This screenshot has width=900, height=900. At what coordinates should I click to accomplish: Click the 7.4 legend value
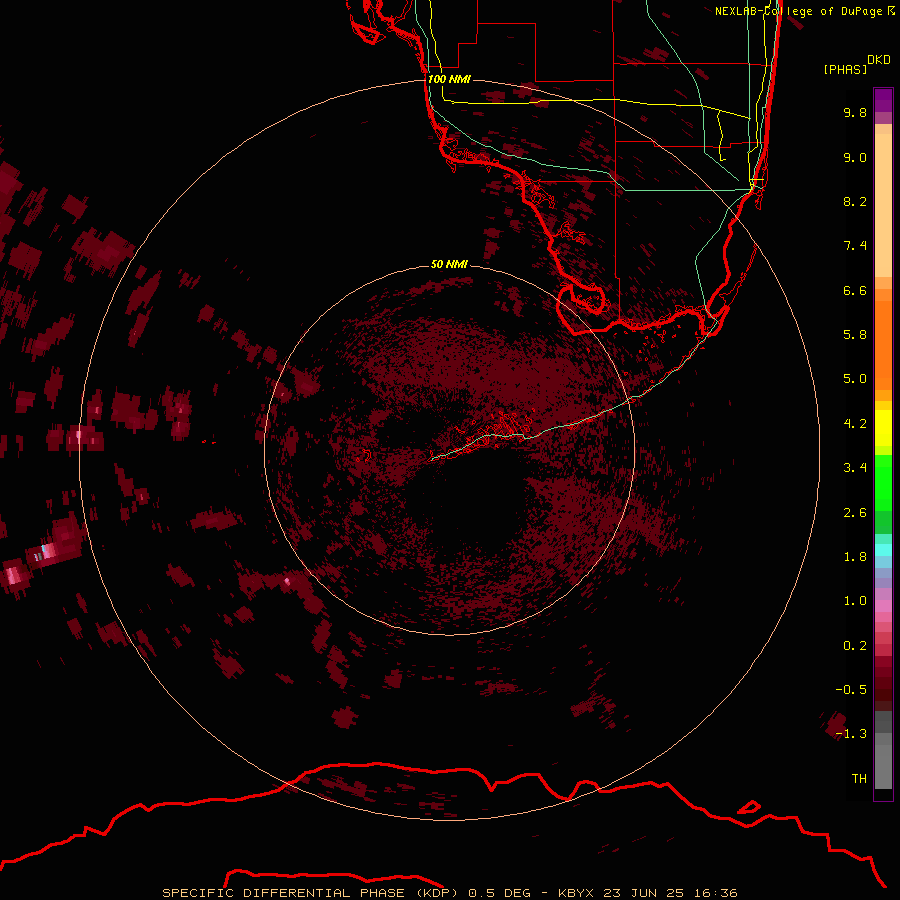point(855,246)
